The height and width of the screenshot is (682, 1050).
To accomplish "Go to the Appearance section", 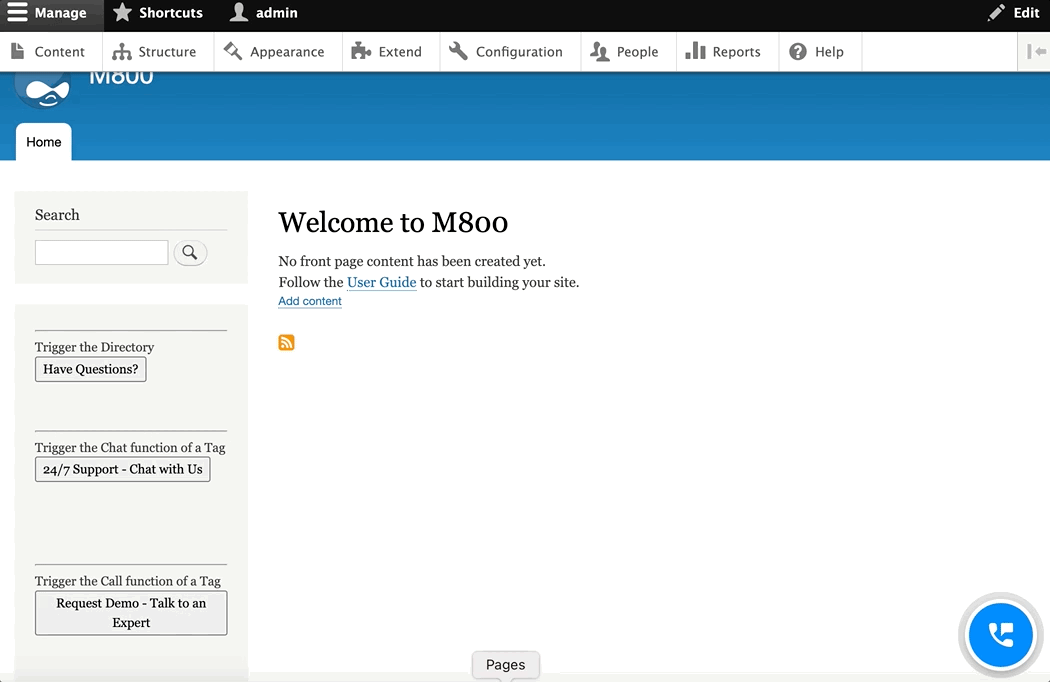I will (274, 52).
